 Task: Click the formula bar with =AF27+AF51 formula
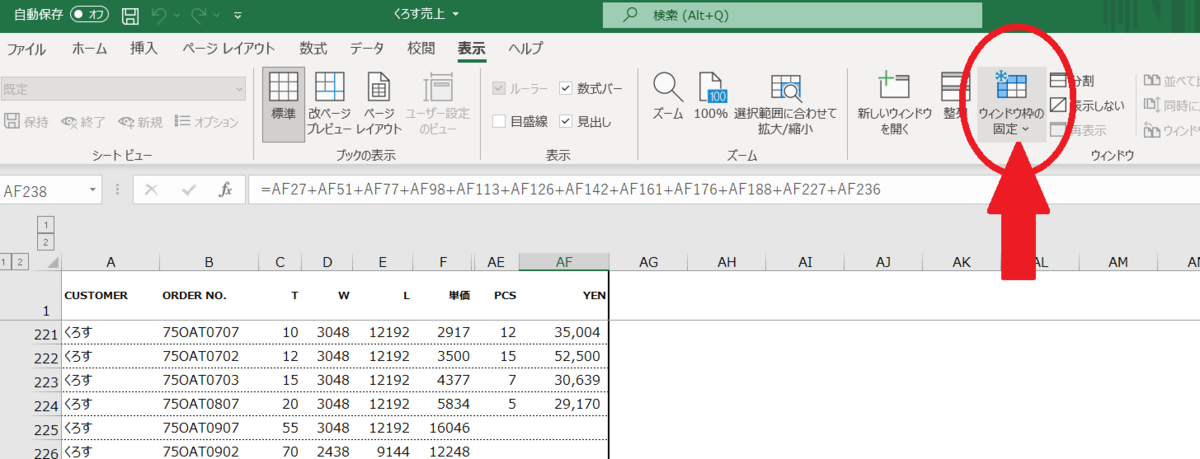(724, 188)
